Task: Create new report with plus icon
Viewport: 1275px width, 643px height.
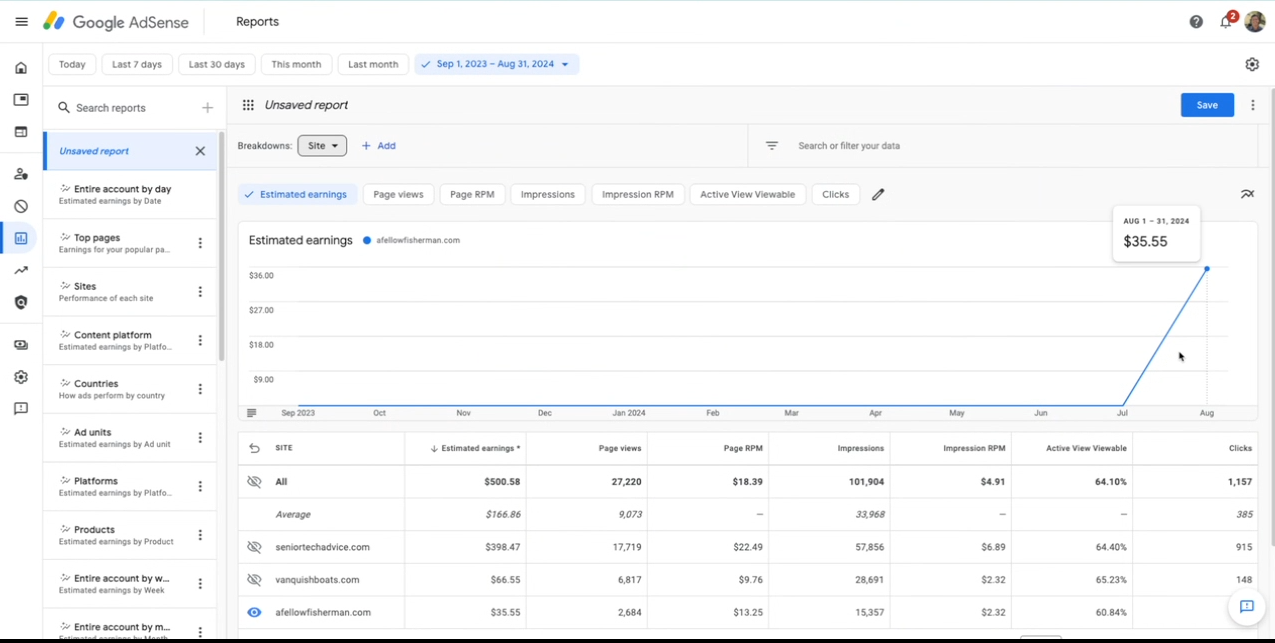Action: [x=207, y=108]
